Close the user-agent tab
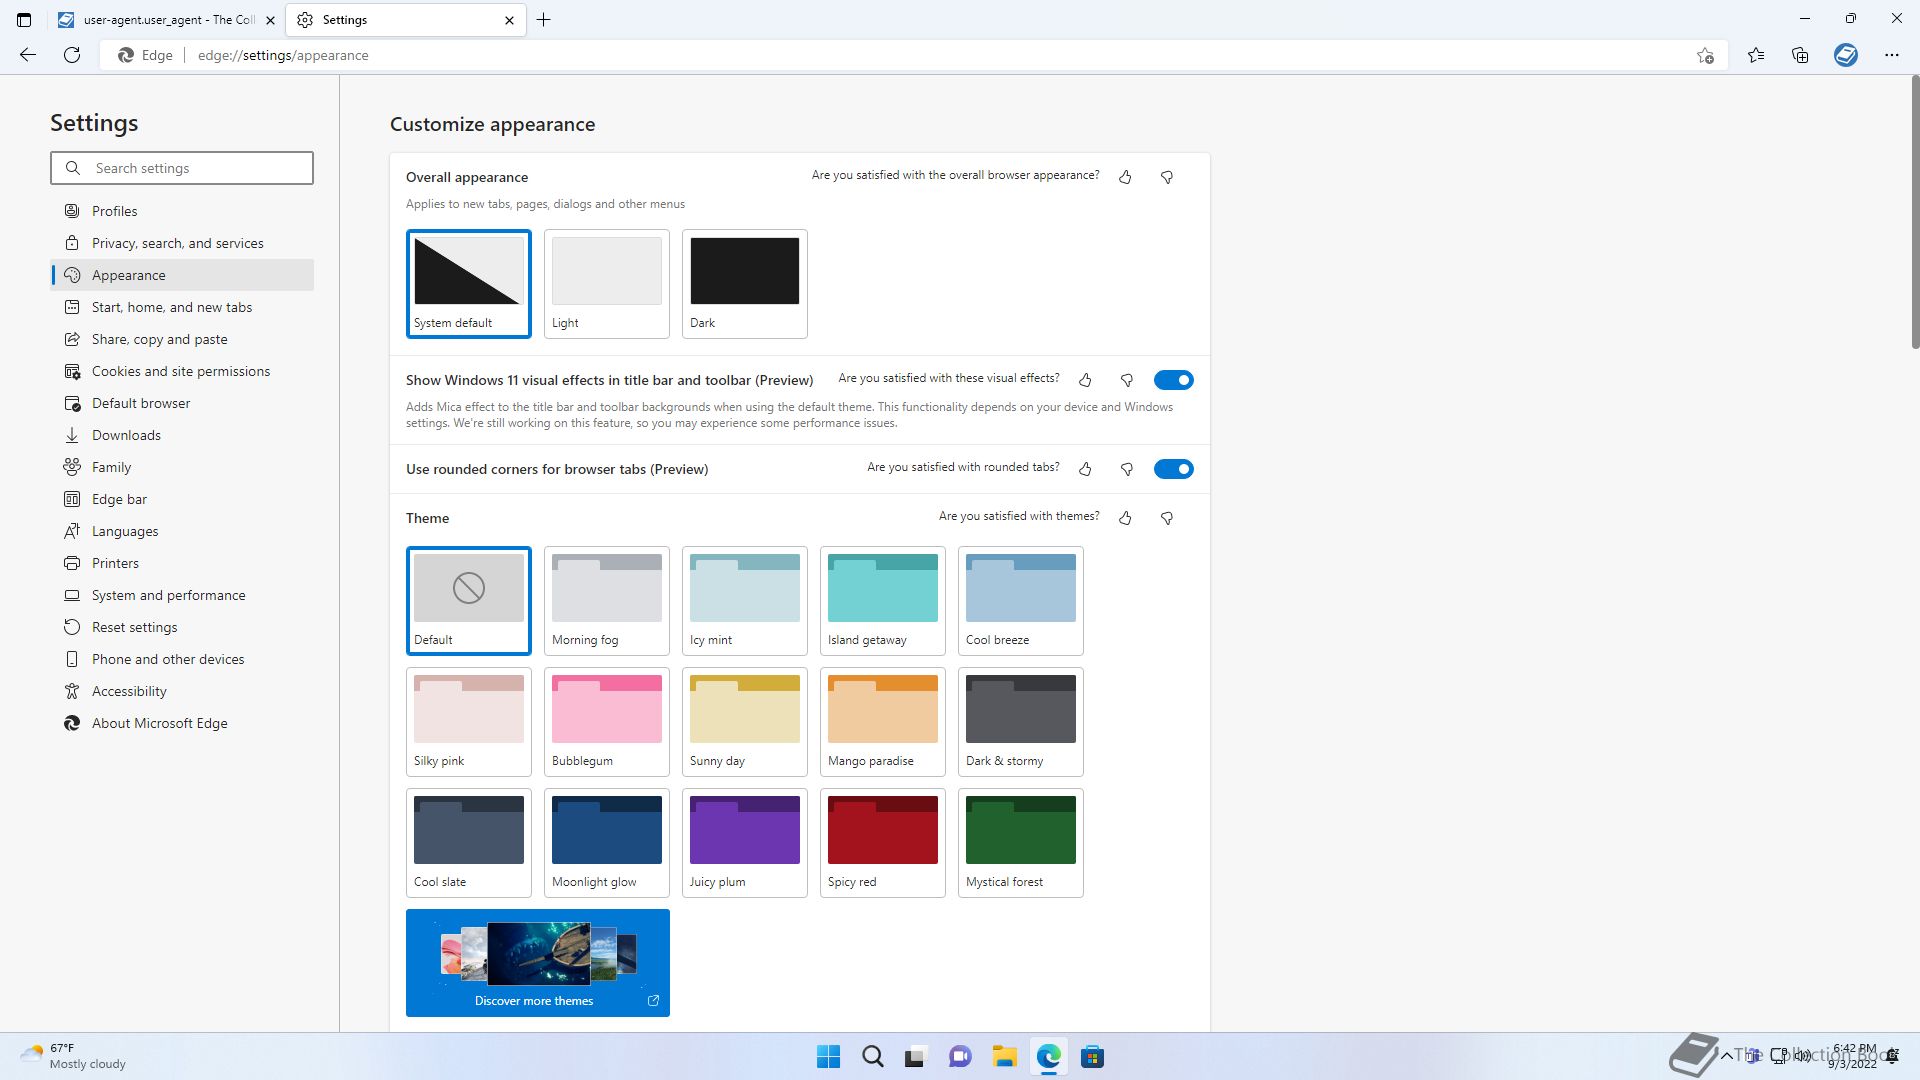1920x1080 pixels. pos(270,20)
